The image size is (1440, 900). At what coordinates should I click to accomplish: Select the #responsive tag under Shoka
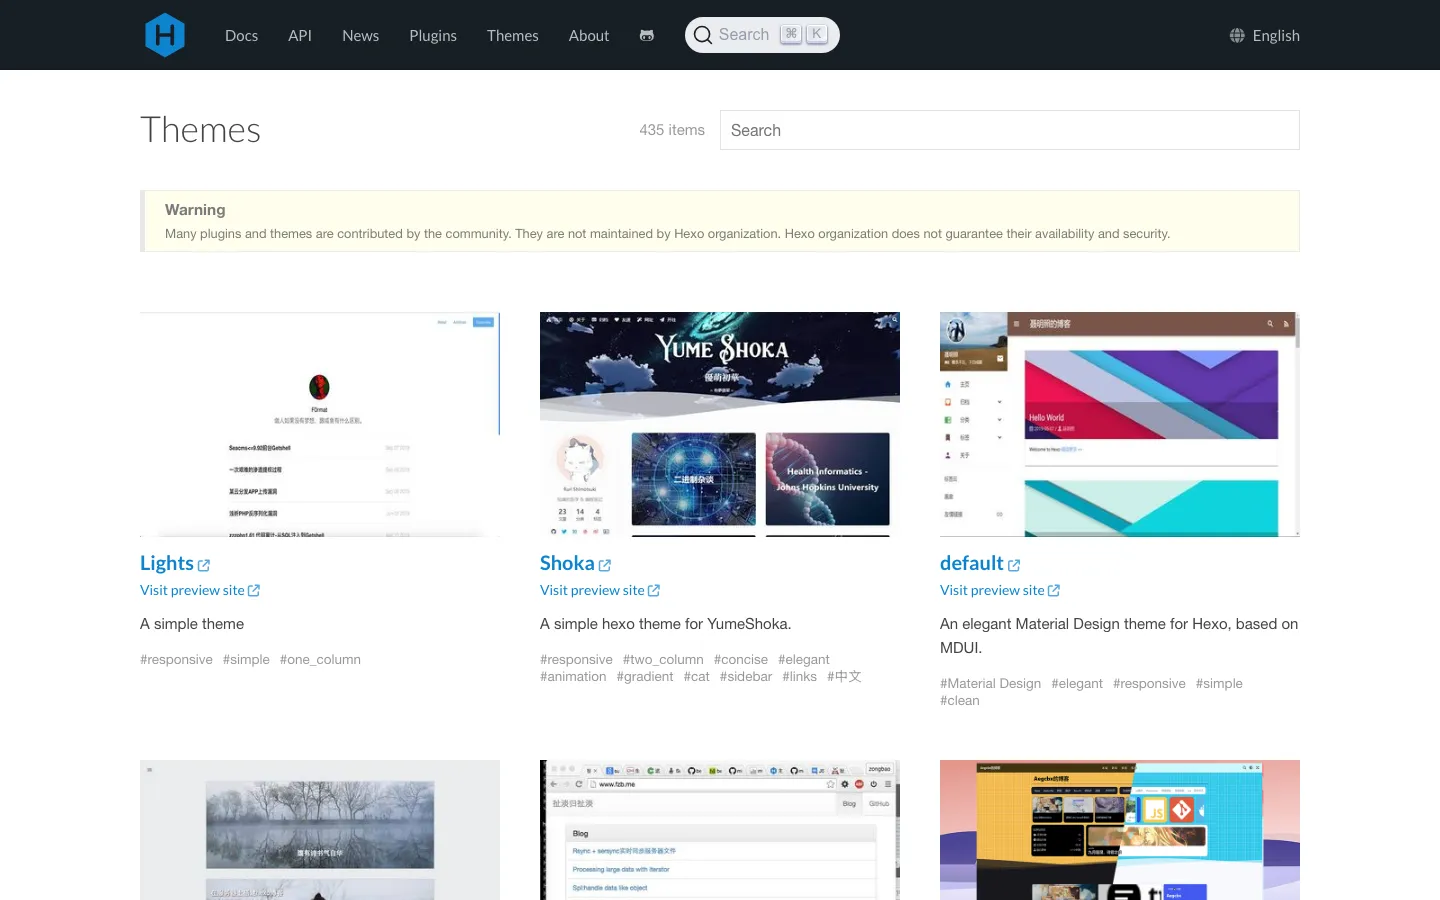coord(576,659)
